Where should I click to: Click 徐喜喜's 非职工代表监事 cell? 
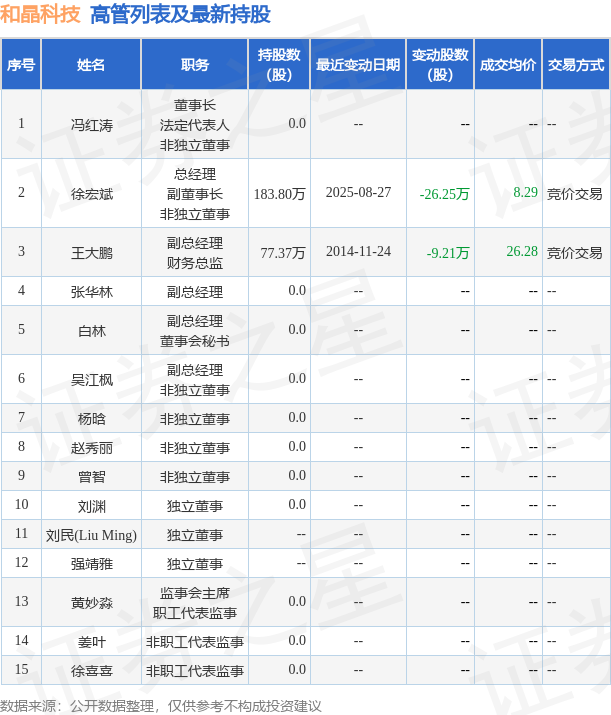point(195,671)
